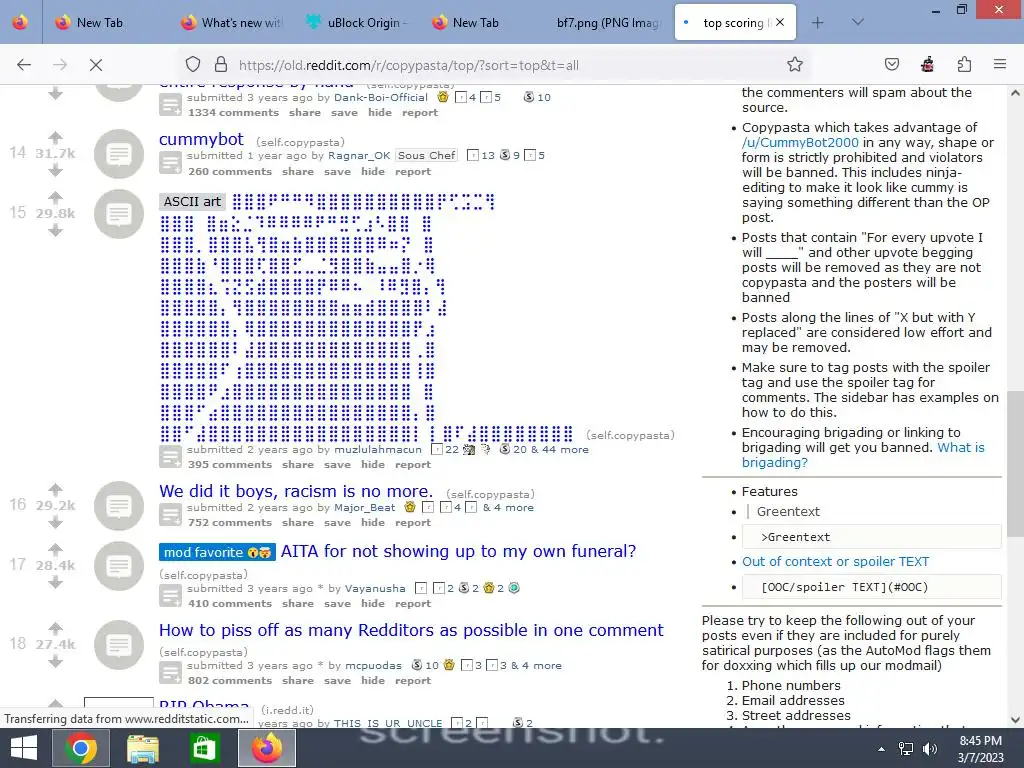Save "How to piss off" post
1024x768 pixels.
(x=337, y=680)
